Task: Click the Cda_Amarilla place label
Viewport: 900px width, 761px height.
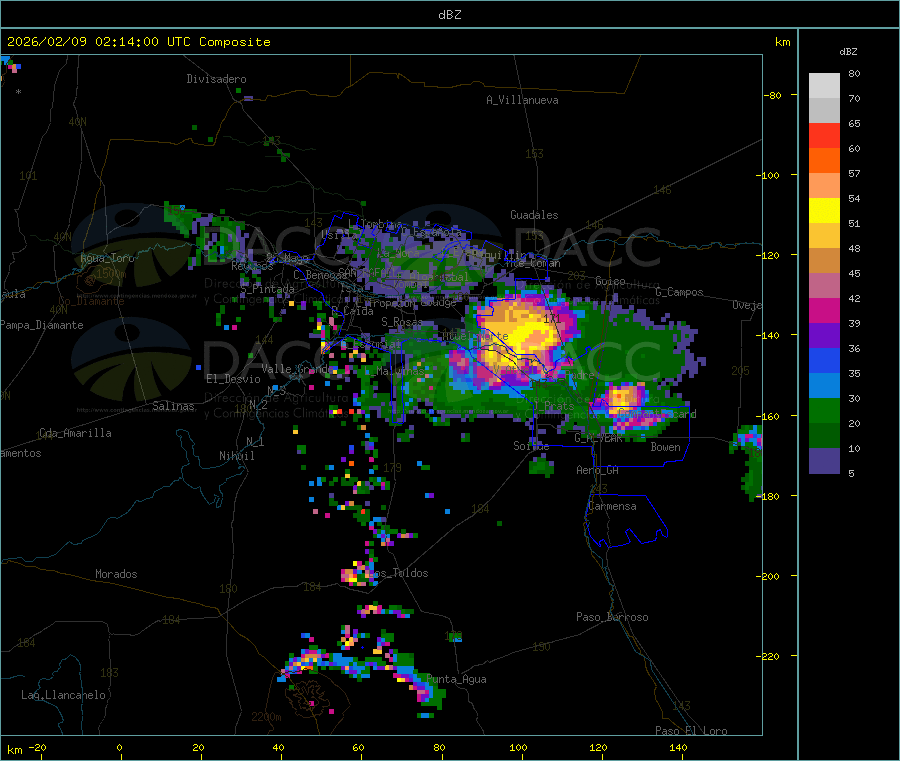Action: point(75,433)
